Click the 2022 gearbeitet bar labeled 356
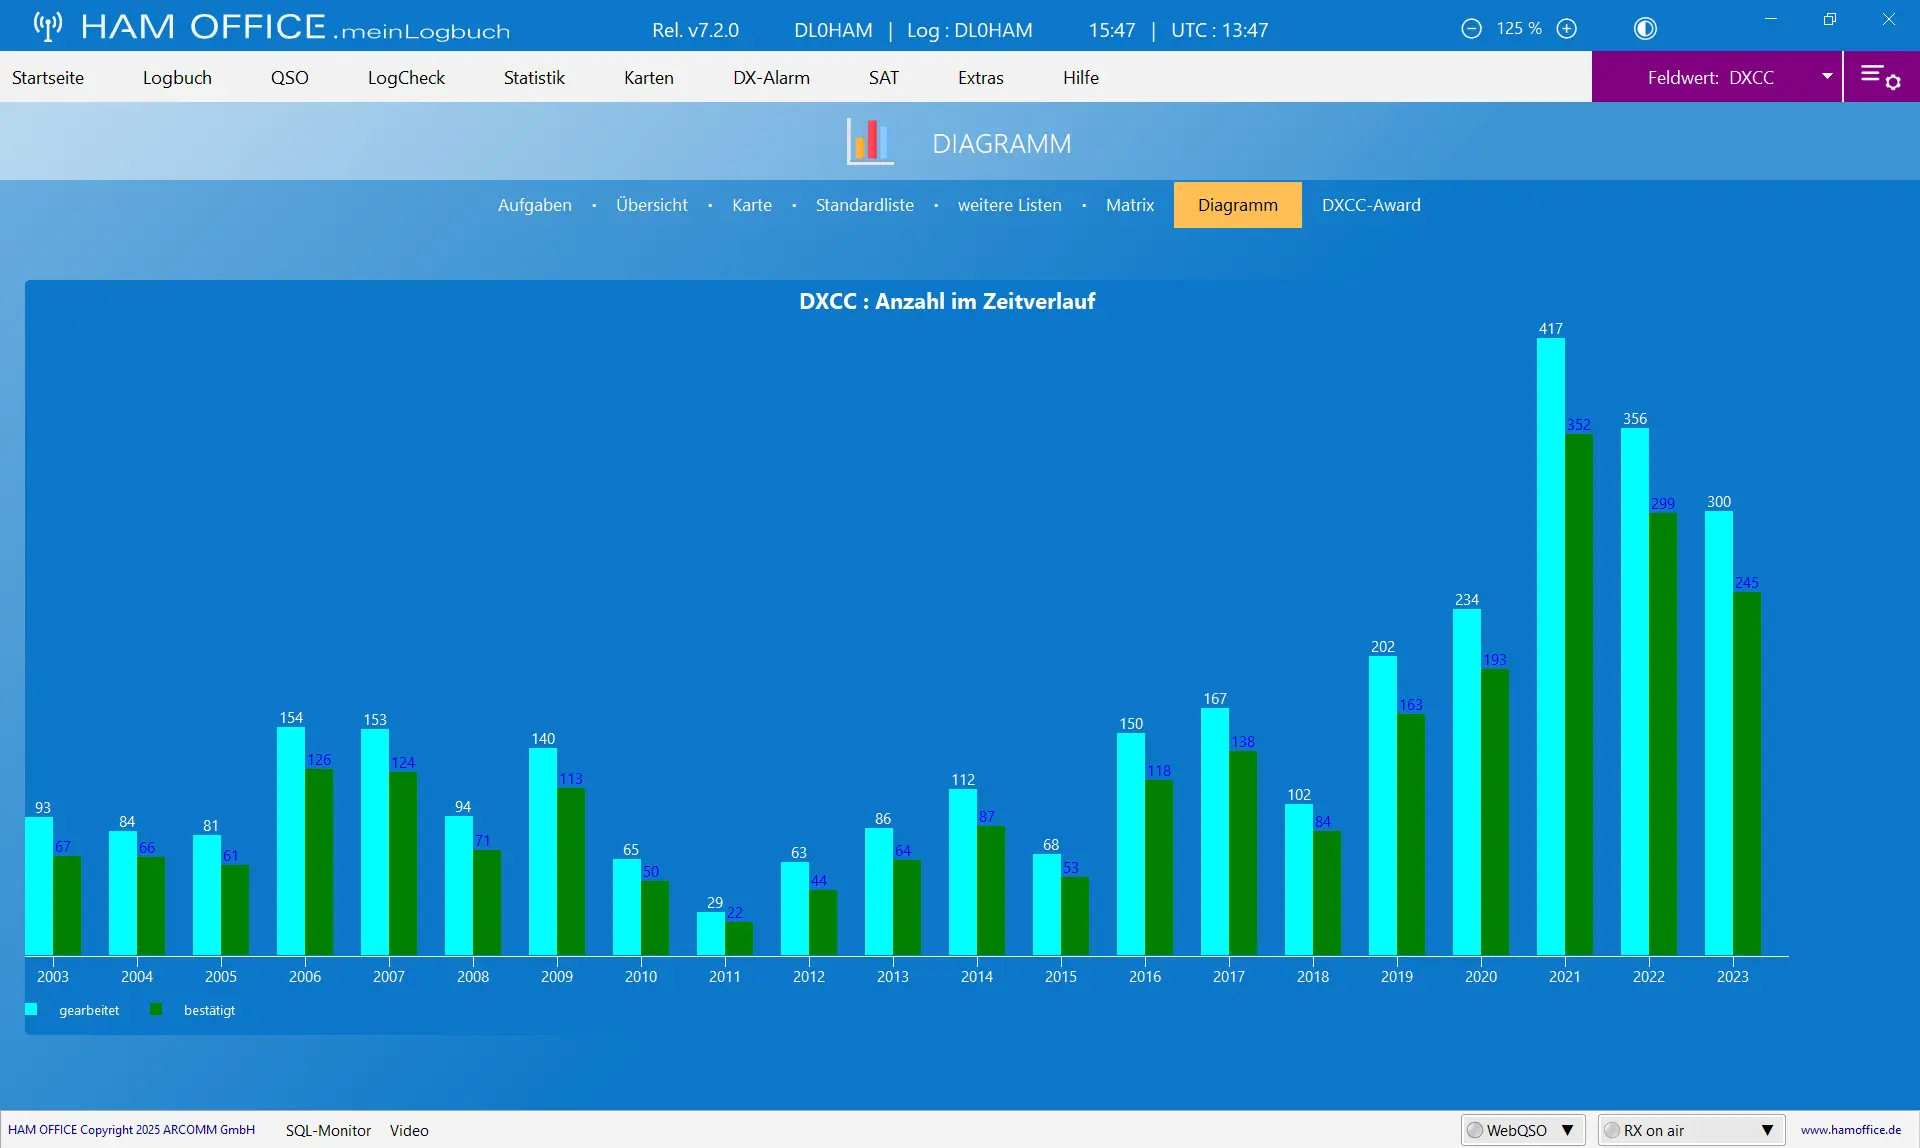This screenshot has height=1148, width=1920. (x=1635, y=692)
